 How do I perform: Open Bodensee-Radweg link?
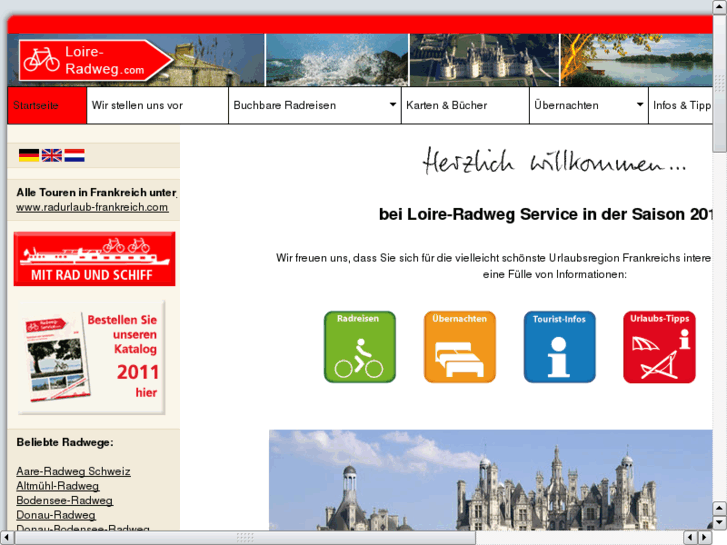tap(64, 500)
